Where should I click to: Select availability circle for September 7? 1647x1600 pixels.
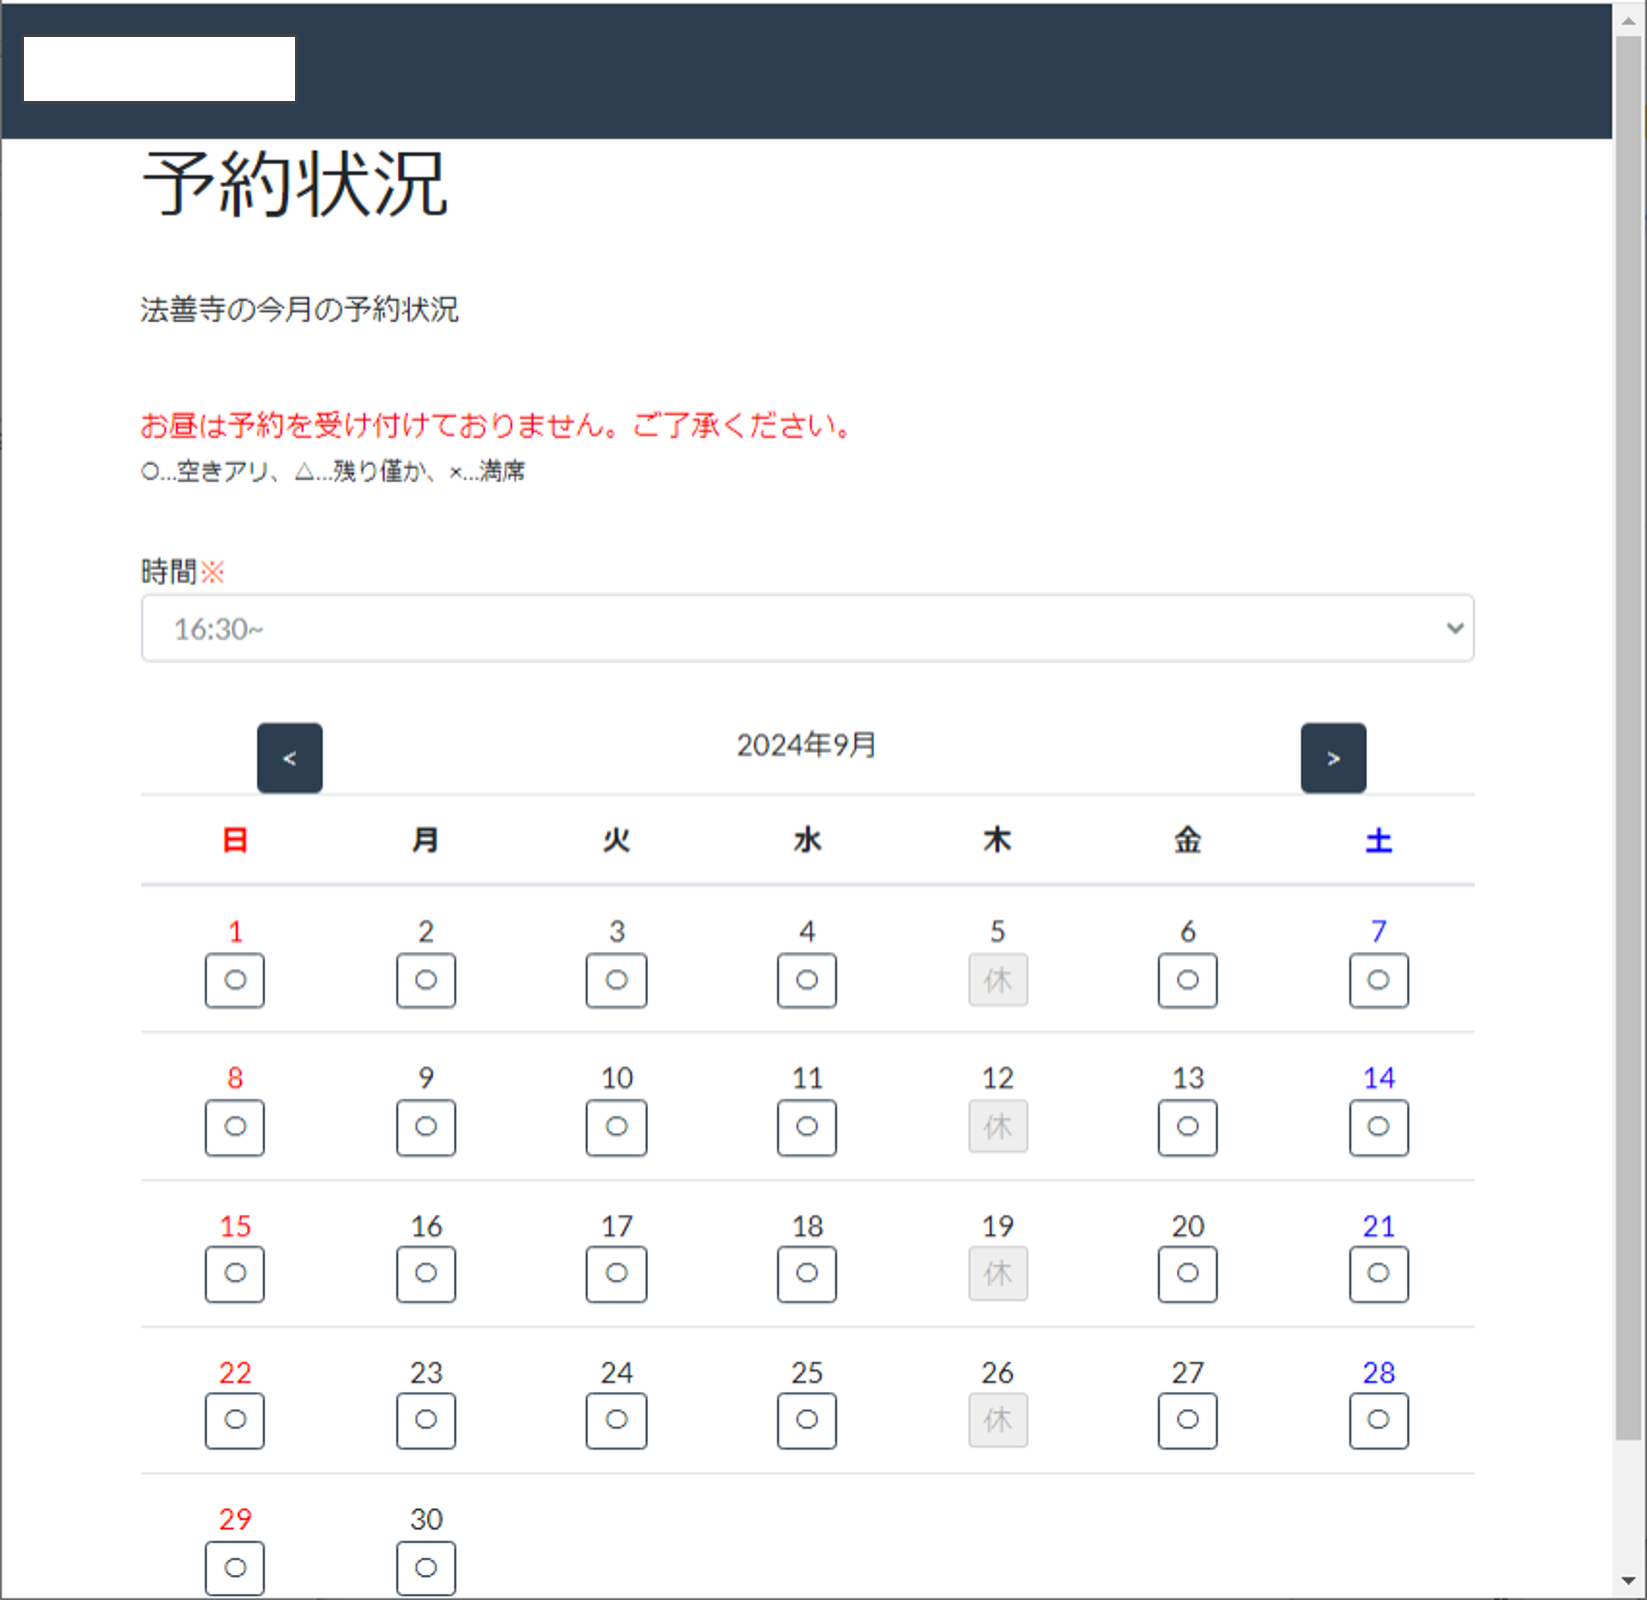coord(1379,980)
